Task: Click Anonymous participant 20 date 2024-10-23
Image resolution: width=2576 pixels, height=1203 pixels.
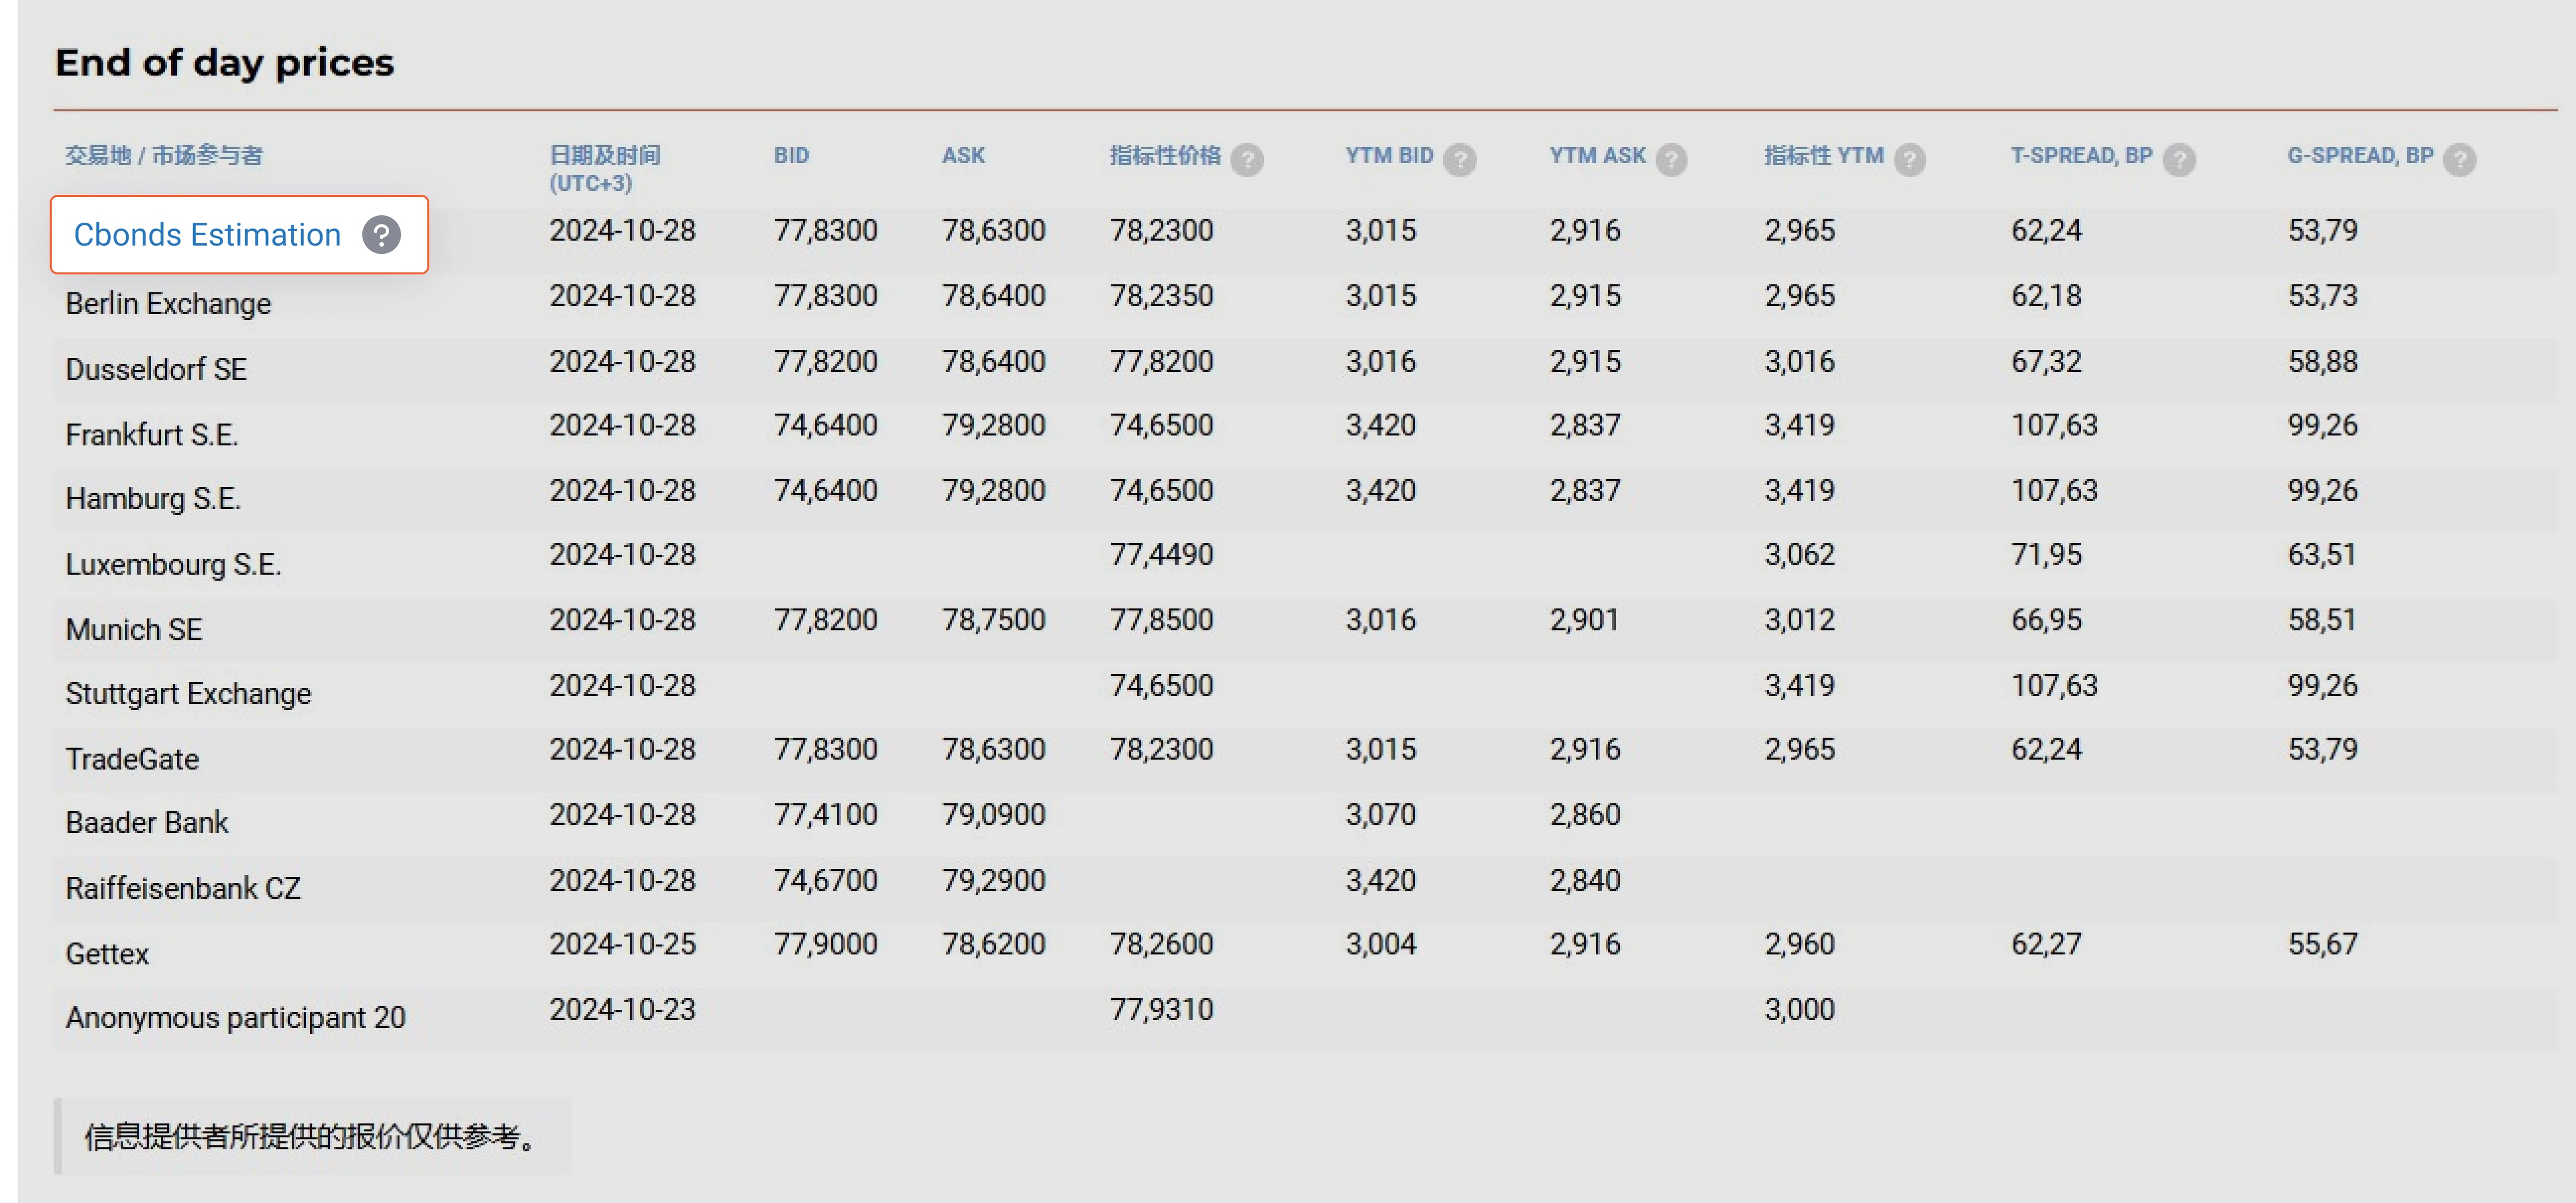Action: (x=622, y=1010)
